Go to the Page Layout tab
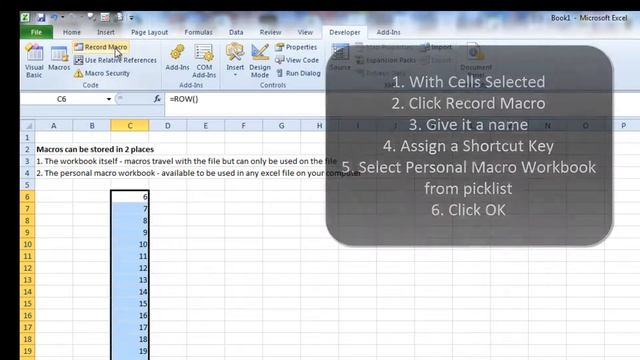Viewport: 640px width, 360px height. click(149, 32)
